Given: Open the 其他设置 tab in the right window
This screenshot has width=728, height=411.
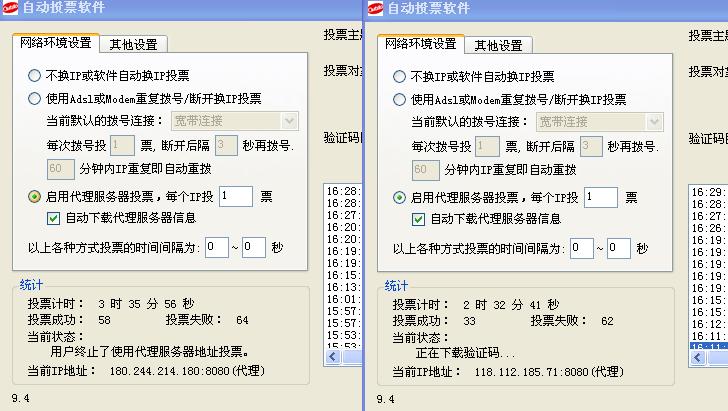Looking at the screenshot, I should (x=498, y=45).
